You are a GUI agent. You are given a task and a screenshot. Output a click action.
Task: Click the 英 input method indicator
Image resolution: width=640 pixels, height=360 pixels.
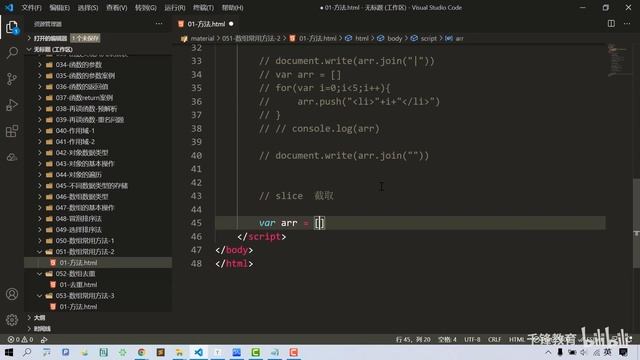point(607,352)
